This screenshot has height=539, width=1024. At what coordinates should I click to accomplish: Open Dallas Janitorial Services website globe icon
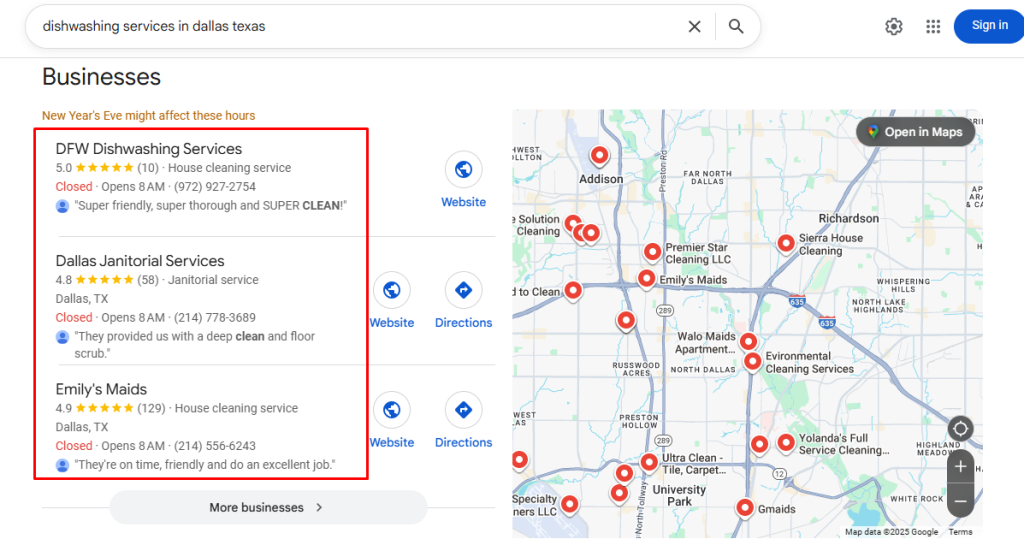[392, 290]
